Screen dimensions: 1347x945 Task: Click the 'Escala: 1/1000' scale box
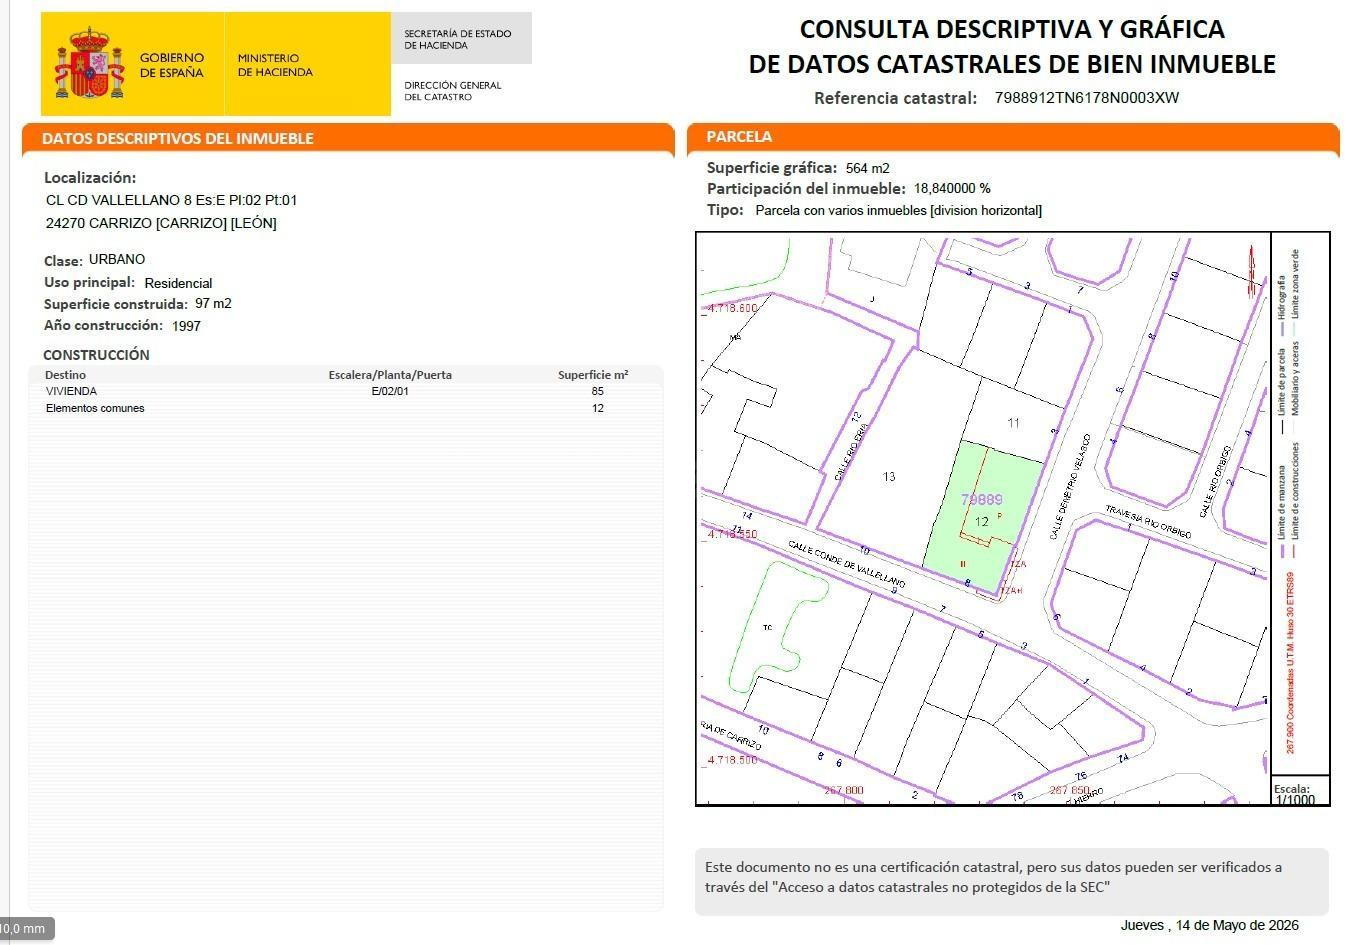1300,791
